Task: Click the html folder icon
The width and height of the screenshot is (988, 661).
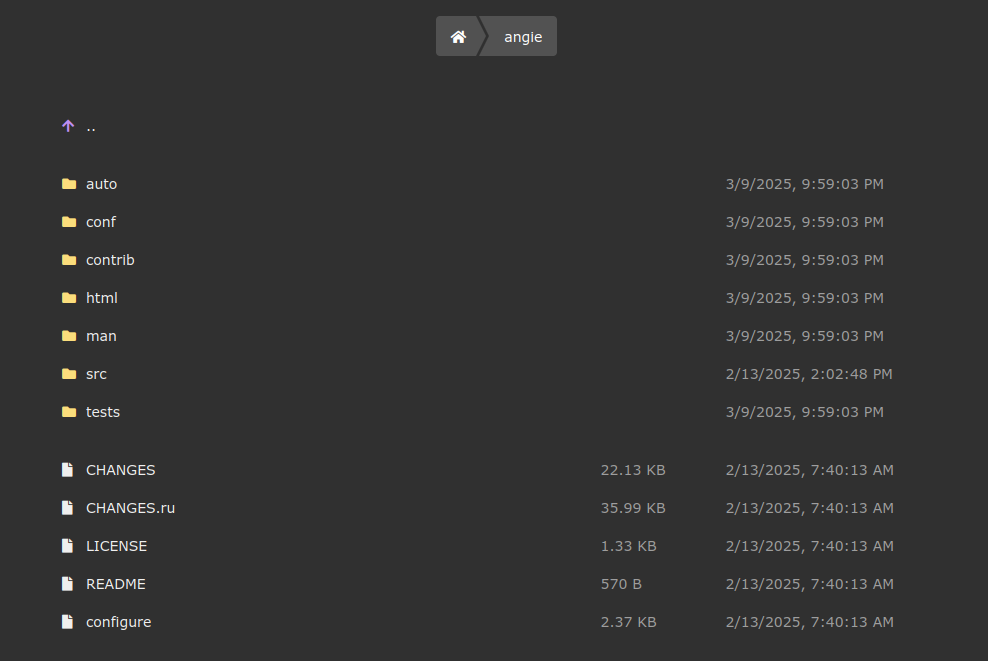Action: 68,298
